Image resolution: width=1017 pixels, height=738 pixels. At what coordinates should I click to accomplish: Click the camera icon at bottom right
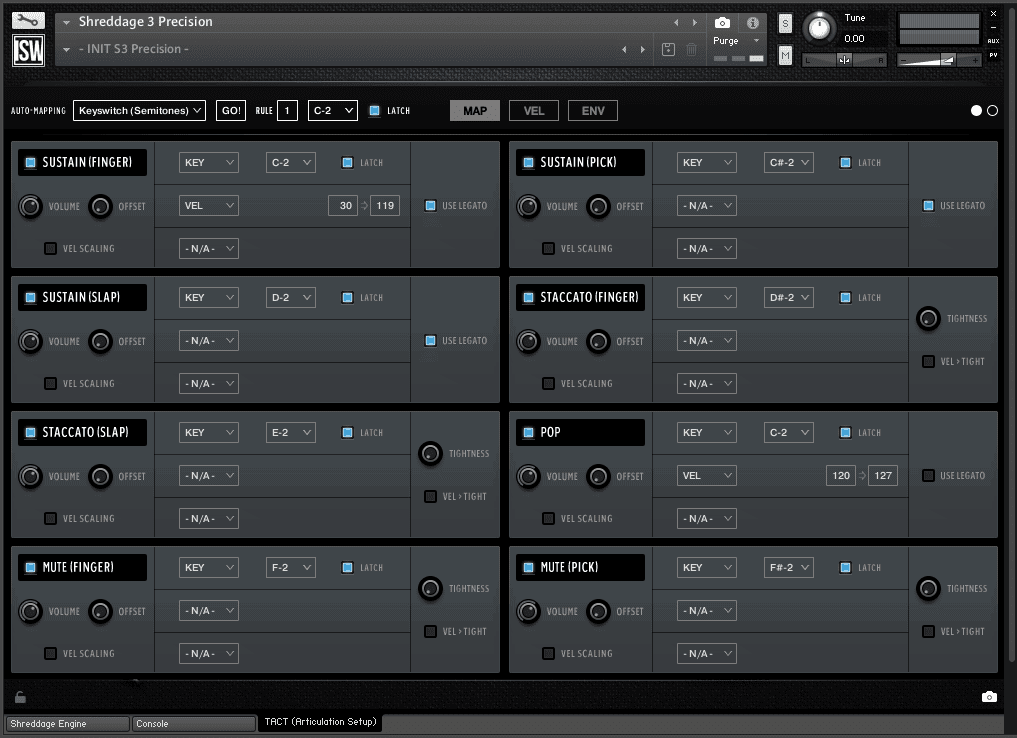[989, 697]
